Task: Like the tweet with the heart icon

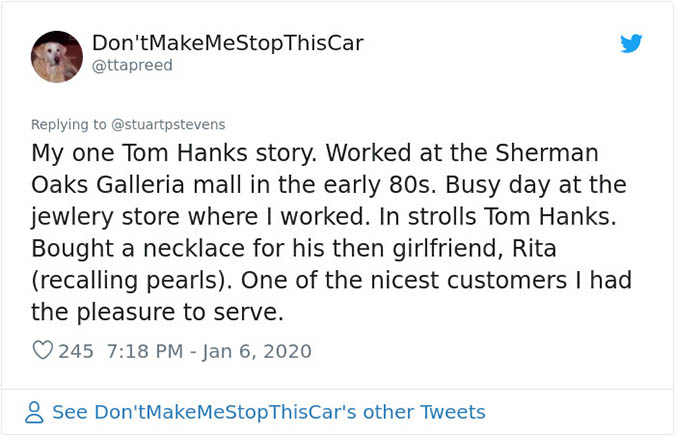Action: pos(42,351)
